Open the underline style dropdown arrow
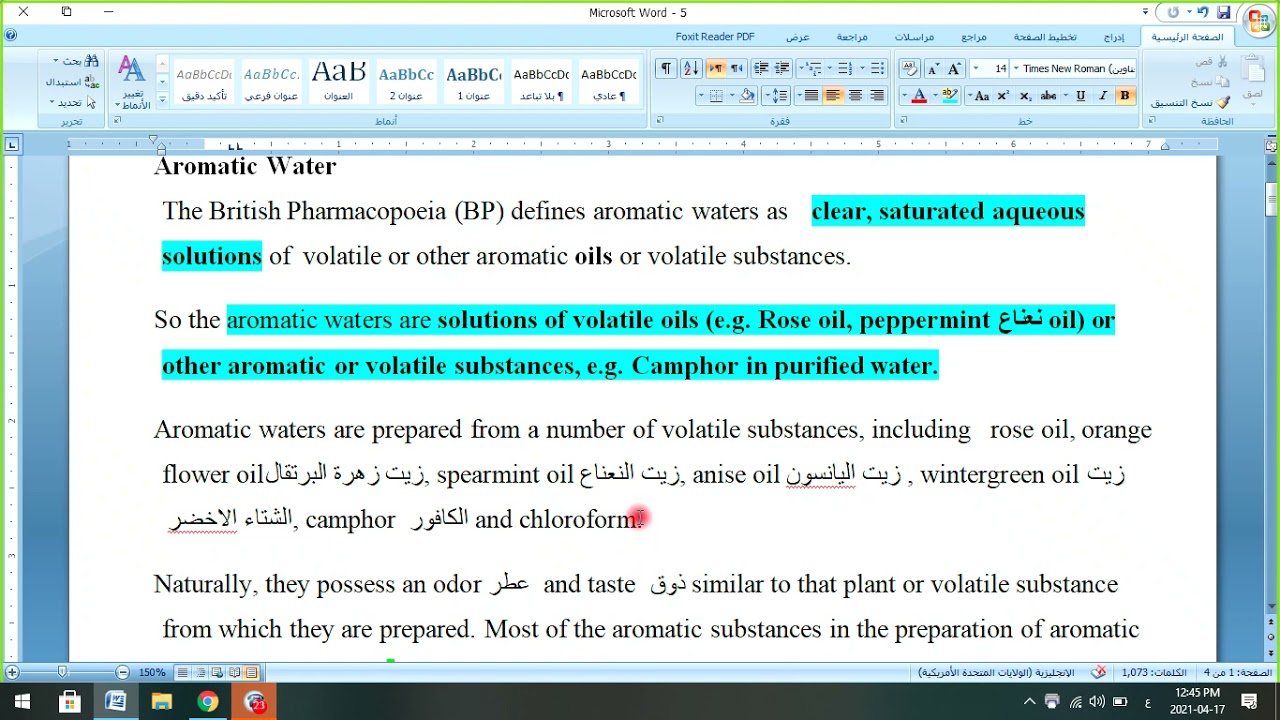The width and height of the screenshot is (1280, 720). [1065, 96]
